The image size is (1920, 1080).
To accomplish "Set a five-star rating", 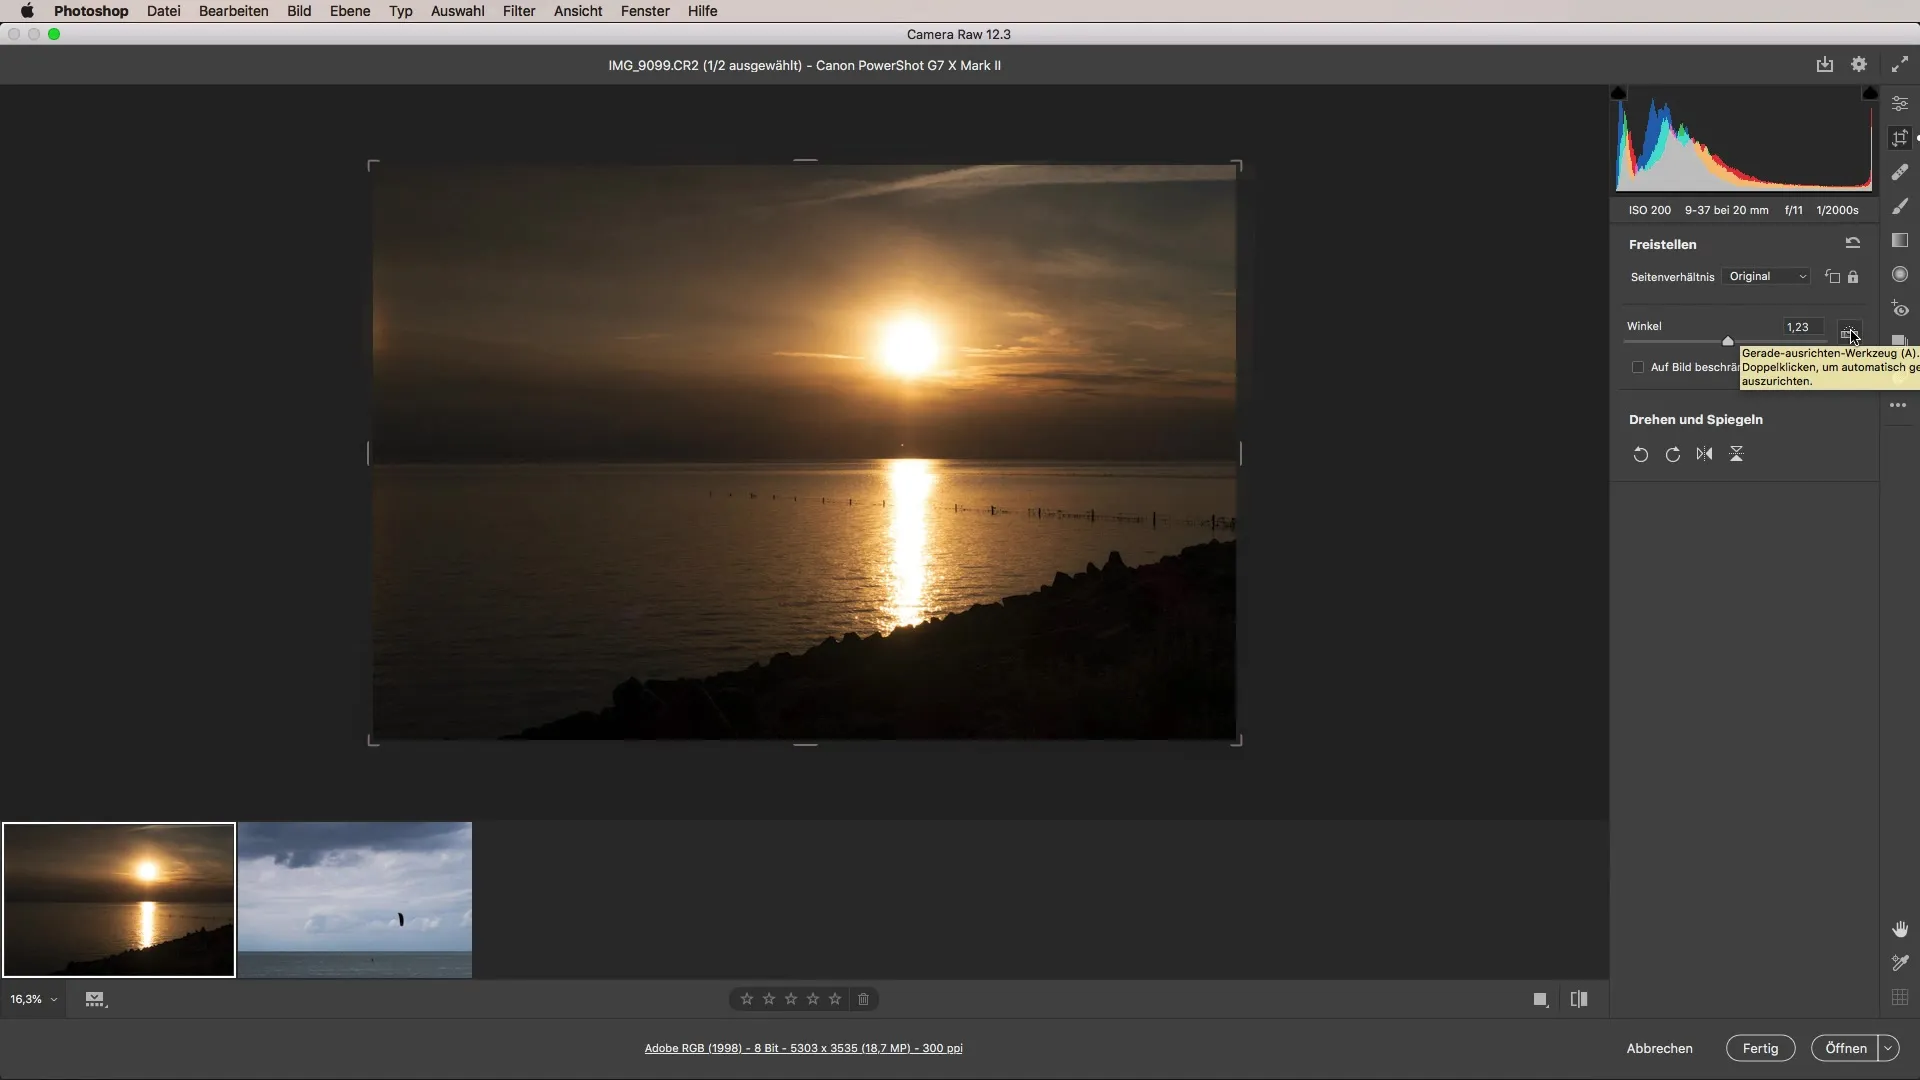I will point(835,999).
